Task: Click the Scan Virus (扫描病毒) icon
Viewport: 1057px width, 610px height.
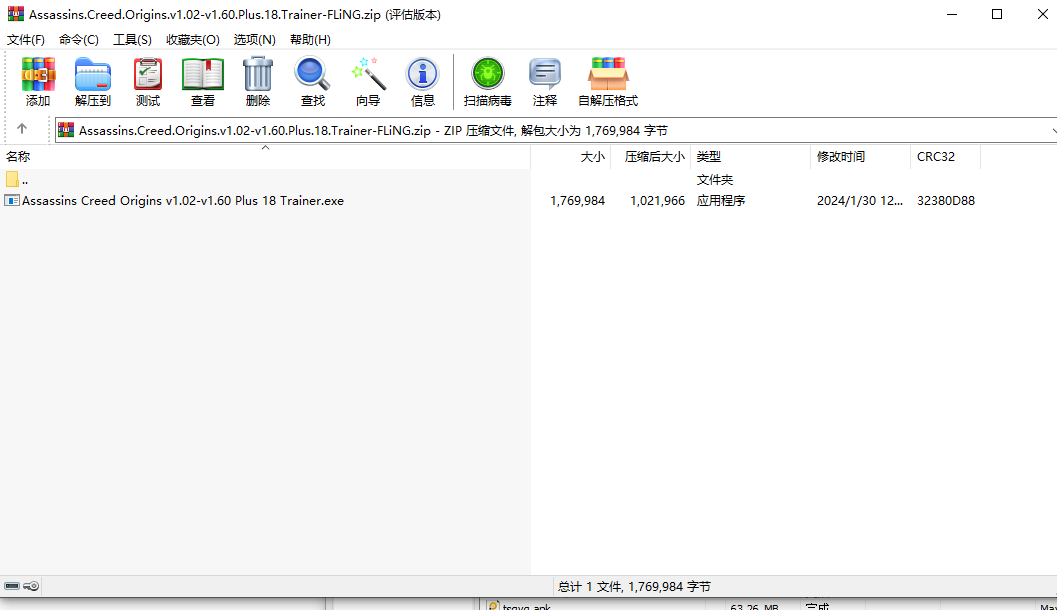Action: click(x=487, y=81)
